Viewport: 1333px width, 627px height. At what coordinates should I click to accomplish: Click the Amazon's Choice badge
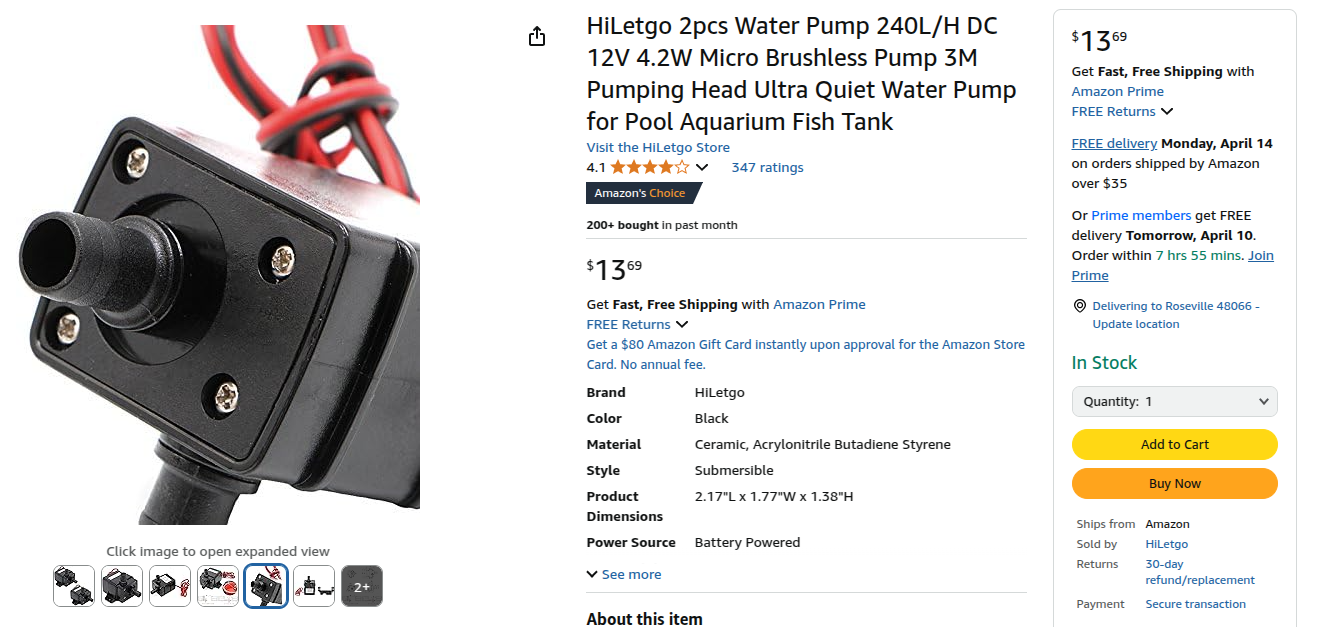coord(637,193)
